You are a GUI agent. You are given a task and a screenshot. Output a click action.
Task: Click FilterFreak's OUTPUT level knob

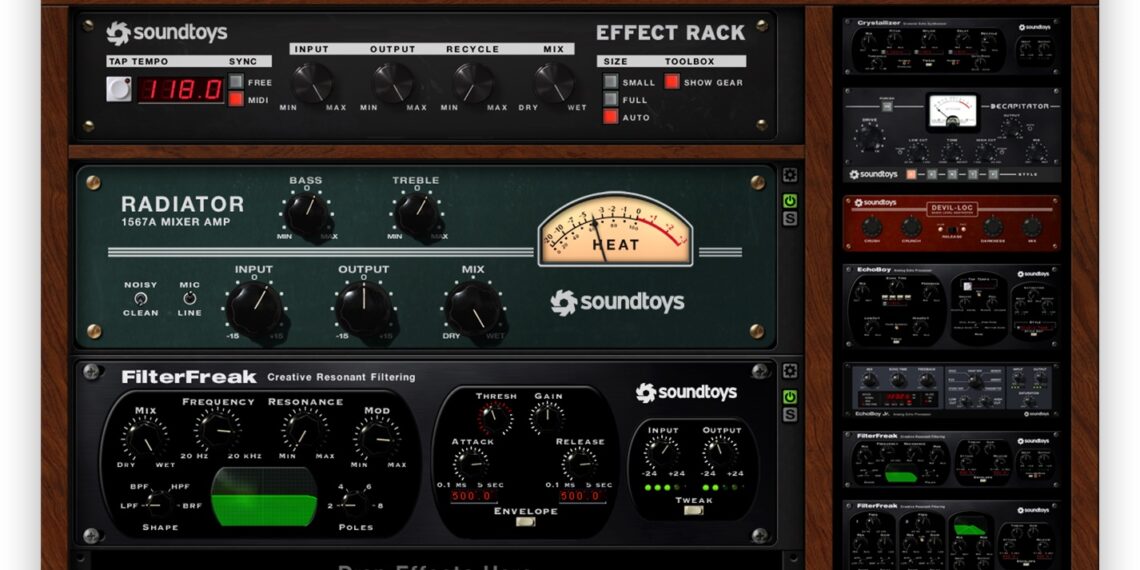click(721, 452)
